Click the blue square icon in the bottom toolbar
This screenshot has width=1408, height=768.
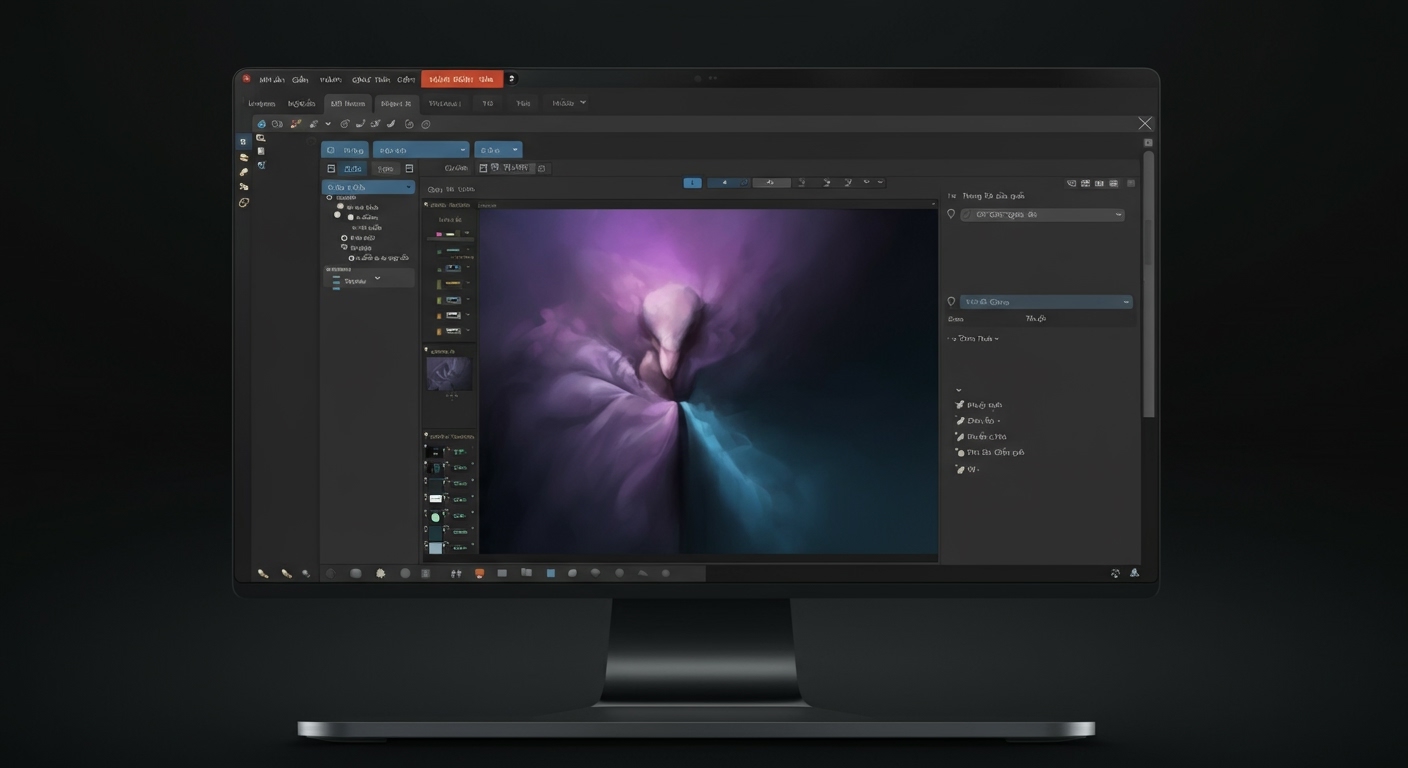550,573
